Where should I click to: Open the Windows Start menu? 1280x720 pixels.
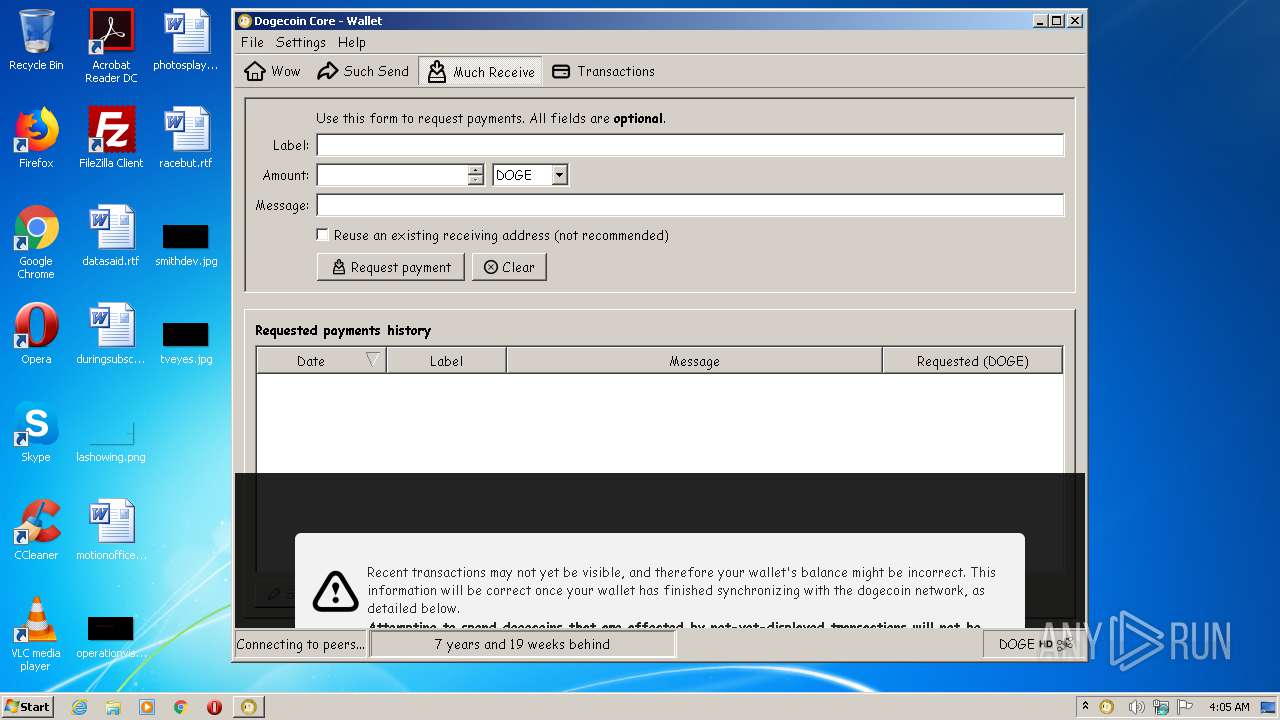point(28,706)
